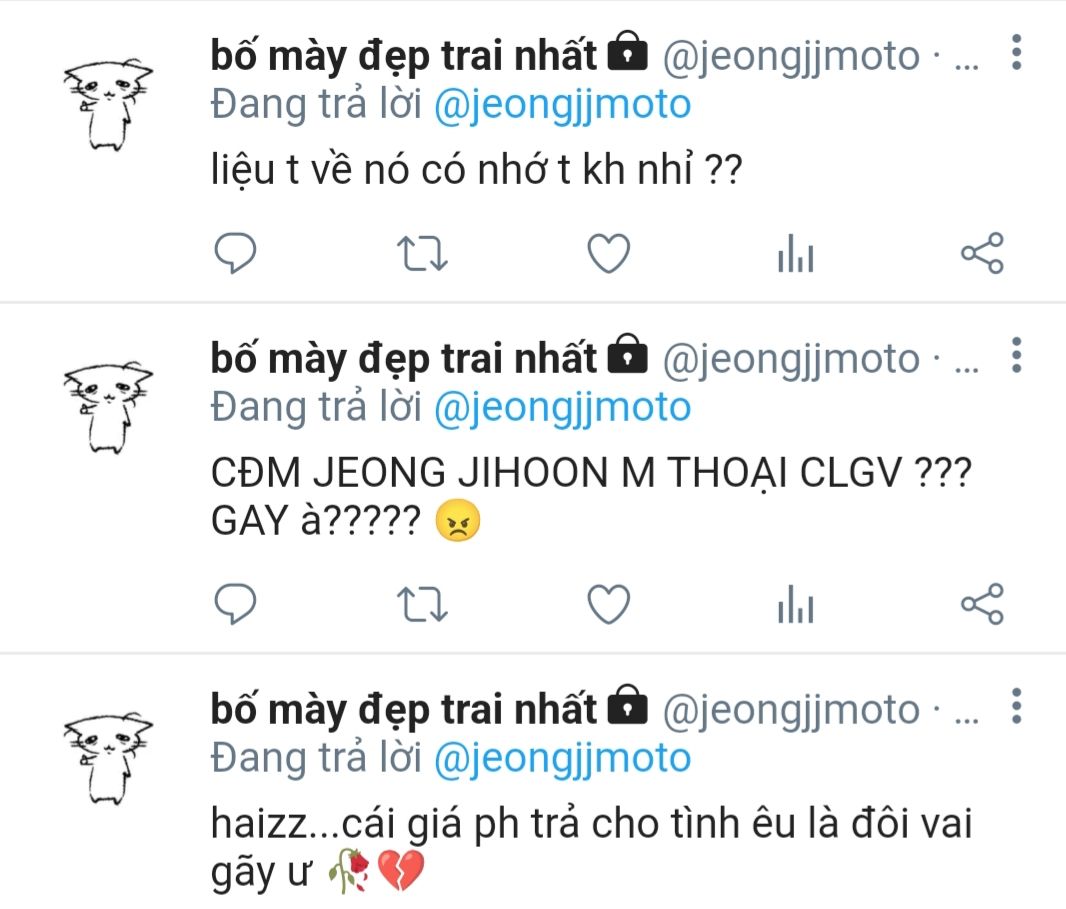Screen dimensions: 1066x909
Task: Retweet the first tweet about 'liệu t về'
Action: click(422, 254)
